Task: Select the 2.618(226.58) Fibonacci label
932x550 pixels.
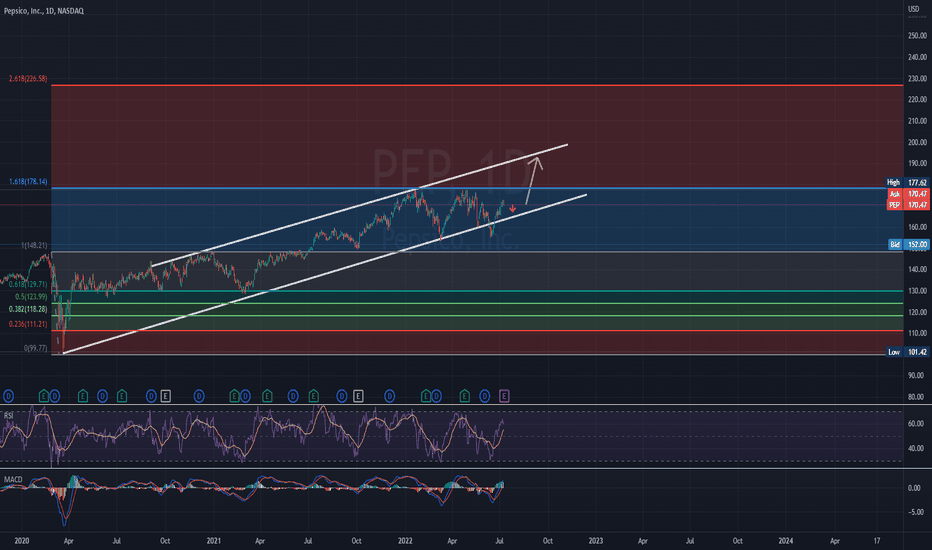Action: click(x=28, y=78)
